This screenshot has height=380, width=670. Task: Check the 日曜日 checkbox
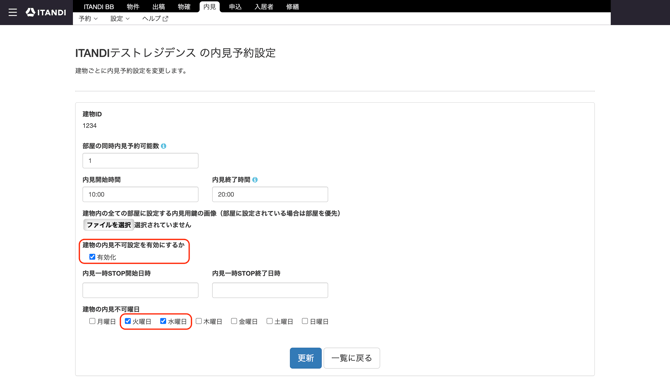(305, 321)
